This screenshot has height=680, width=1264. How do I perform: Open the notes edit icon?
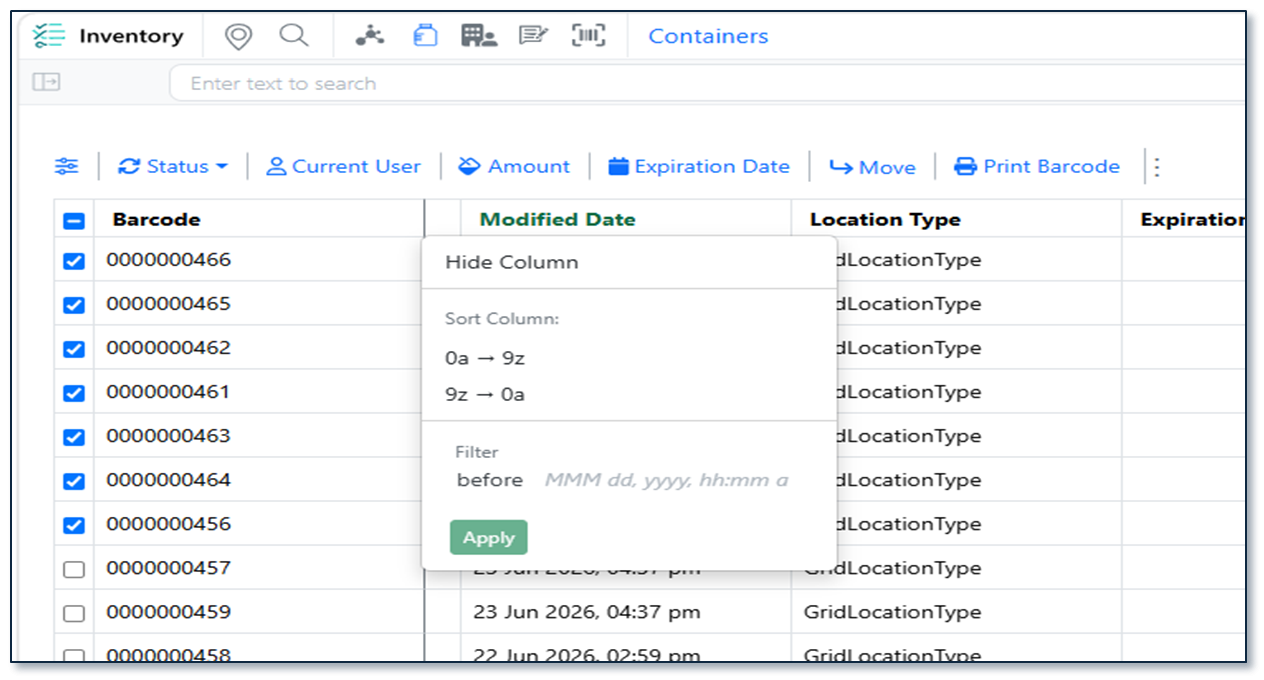(534, 36)
